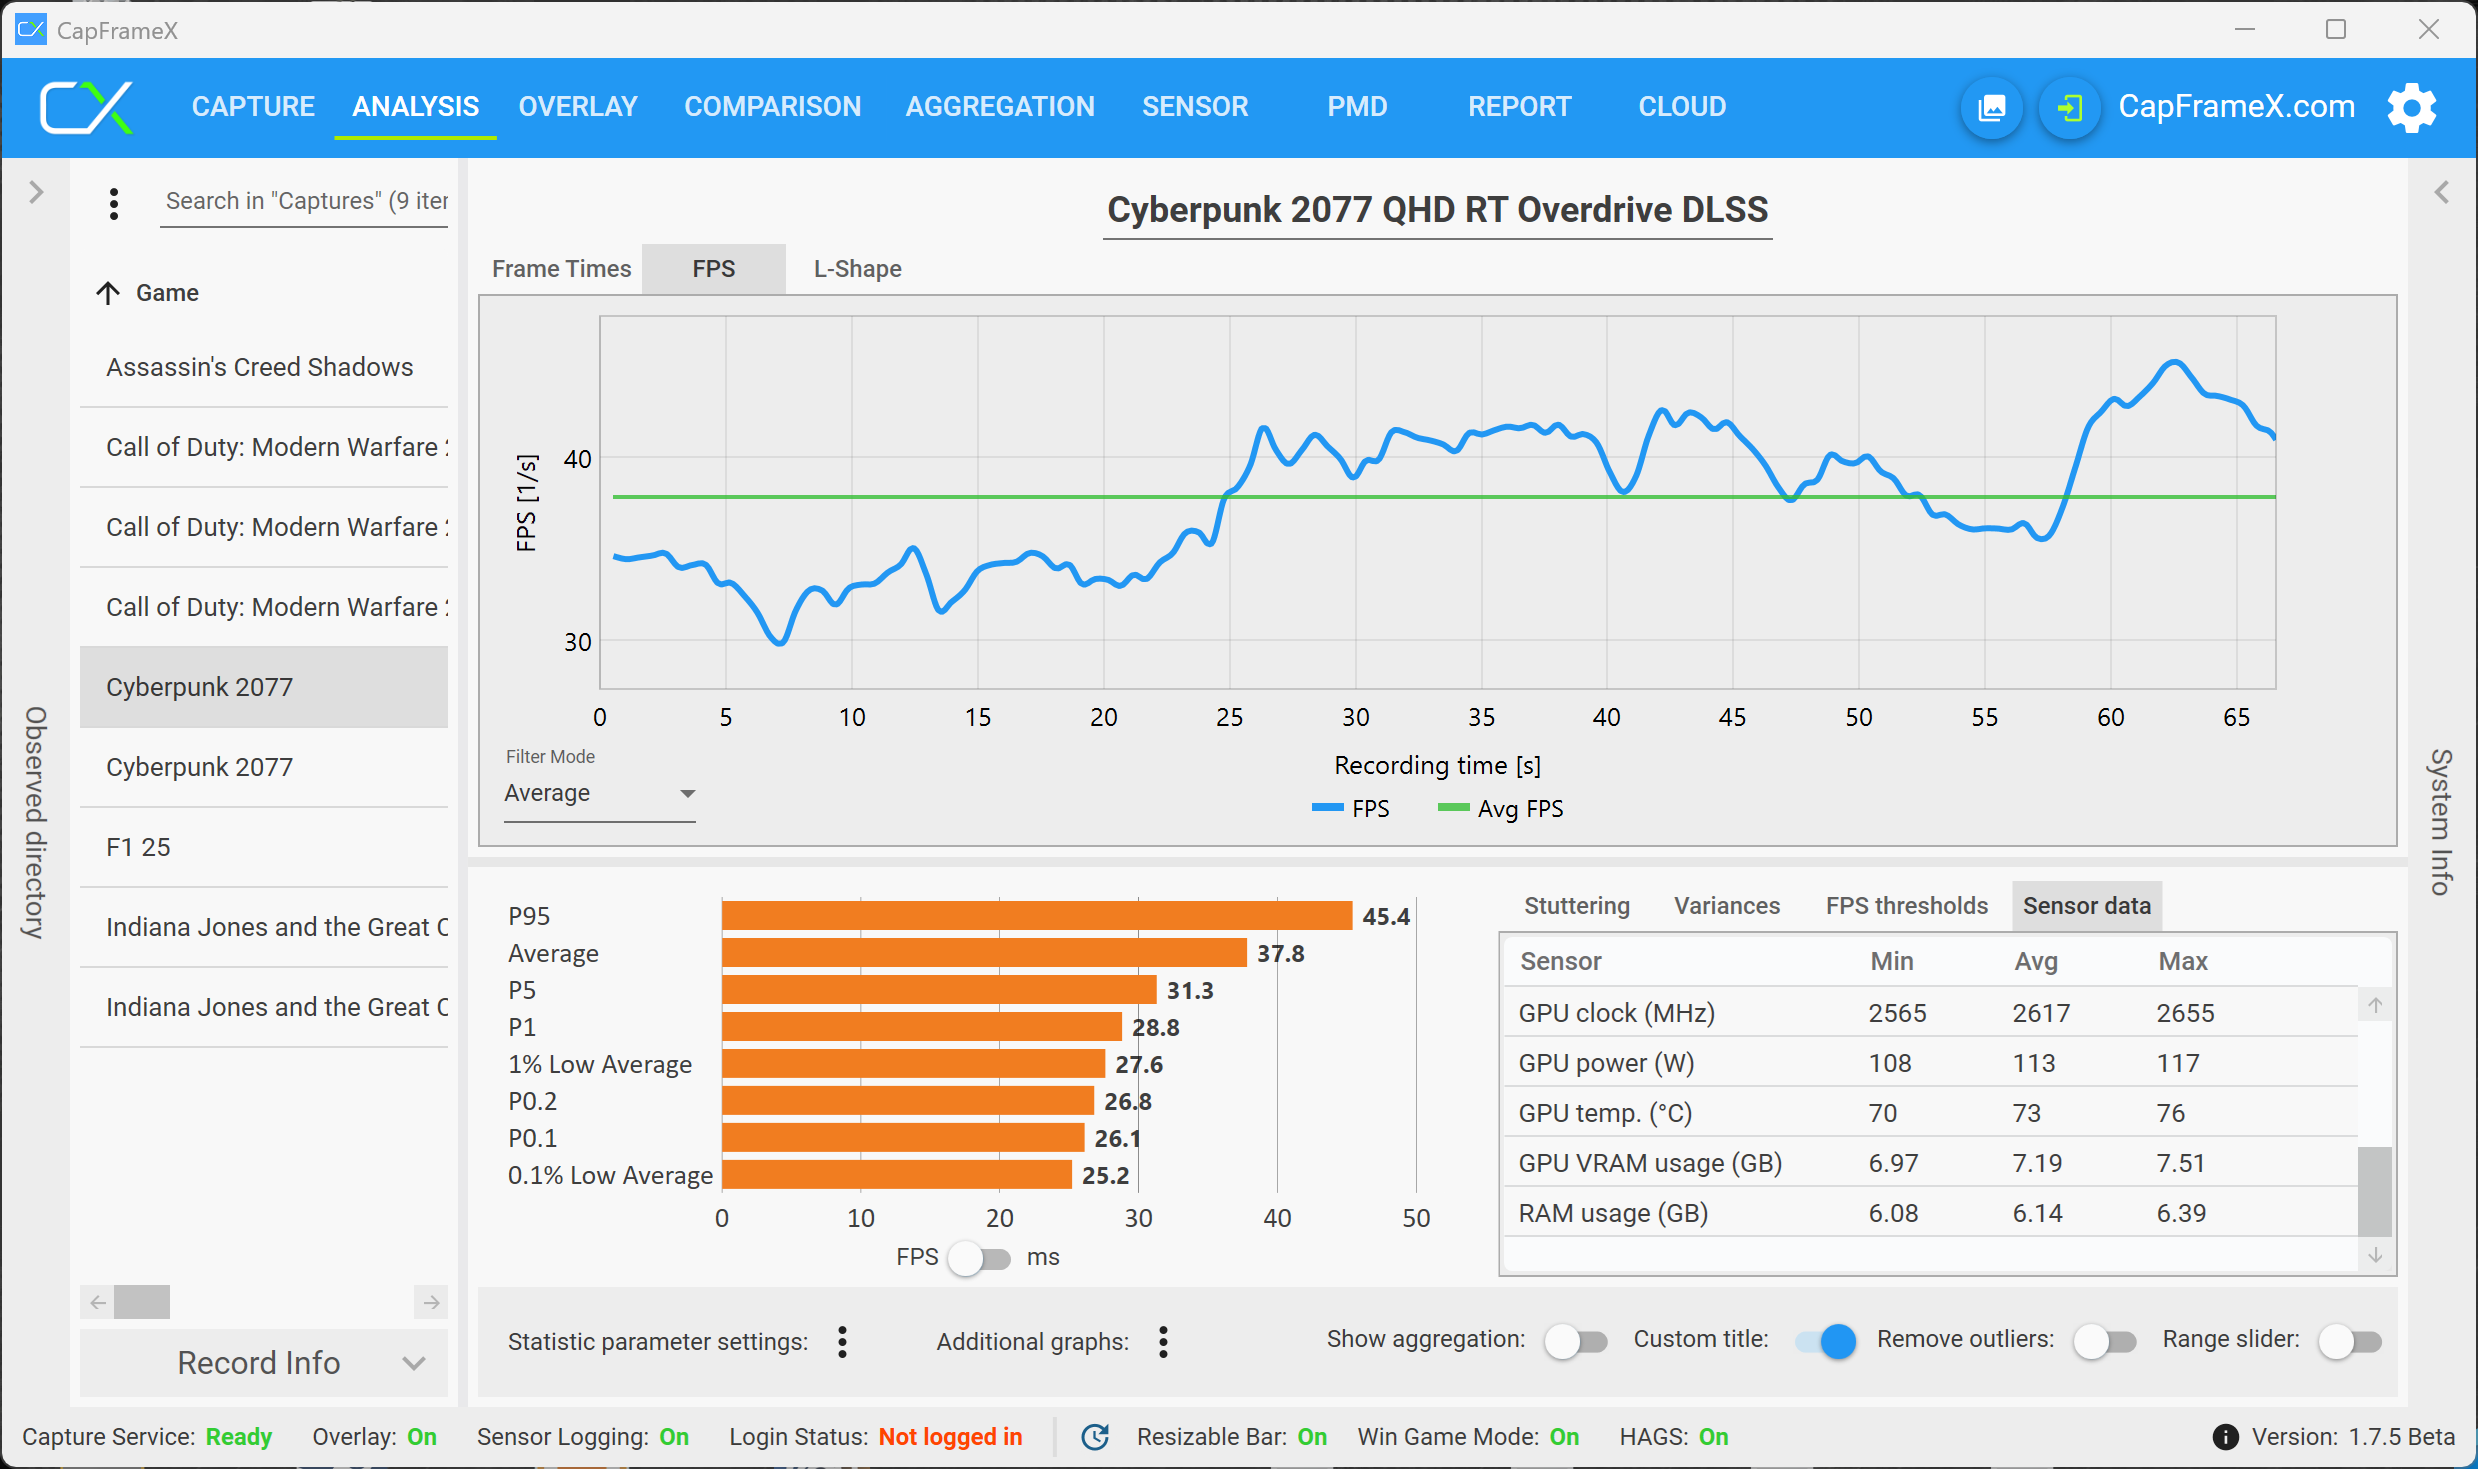
Task: Turn off the Custom title toggle
Action: click(1825, 1341)
